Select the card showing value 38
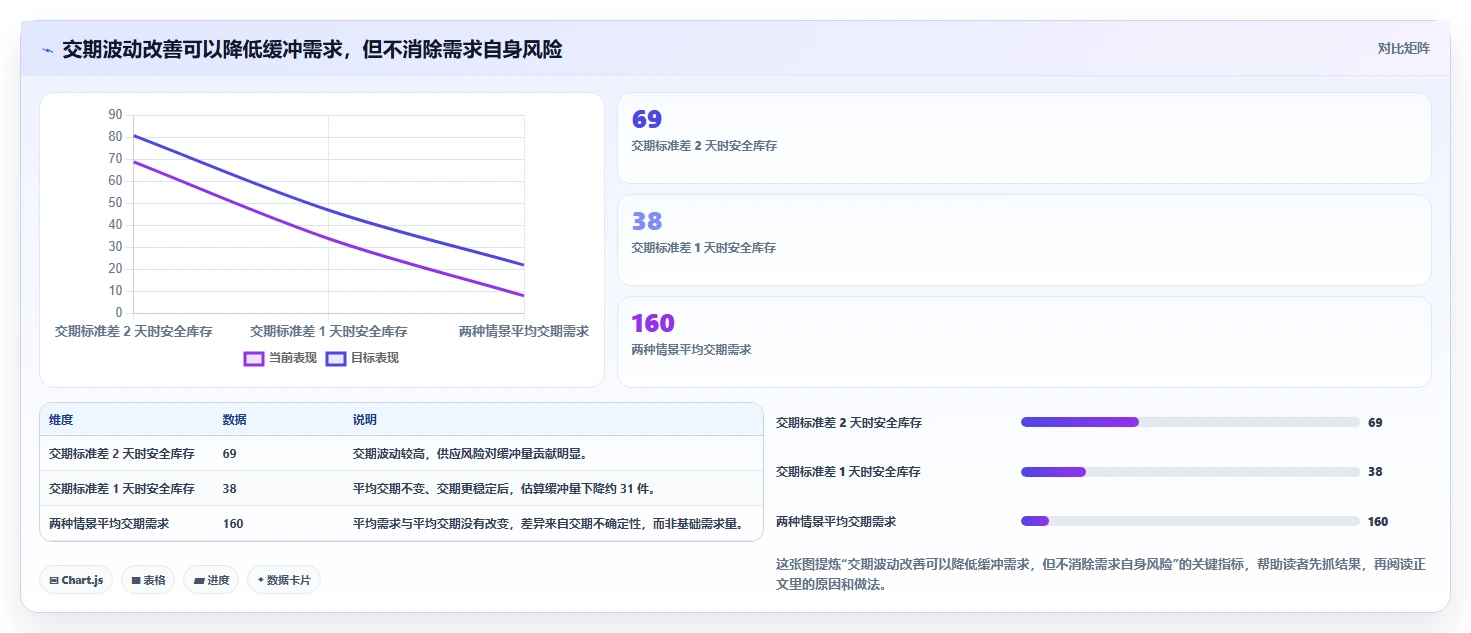The width and height of the screenshot is (1471, 633). tap(1024, 240)
